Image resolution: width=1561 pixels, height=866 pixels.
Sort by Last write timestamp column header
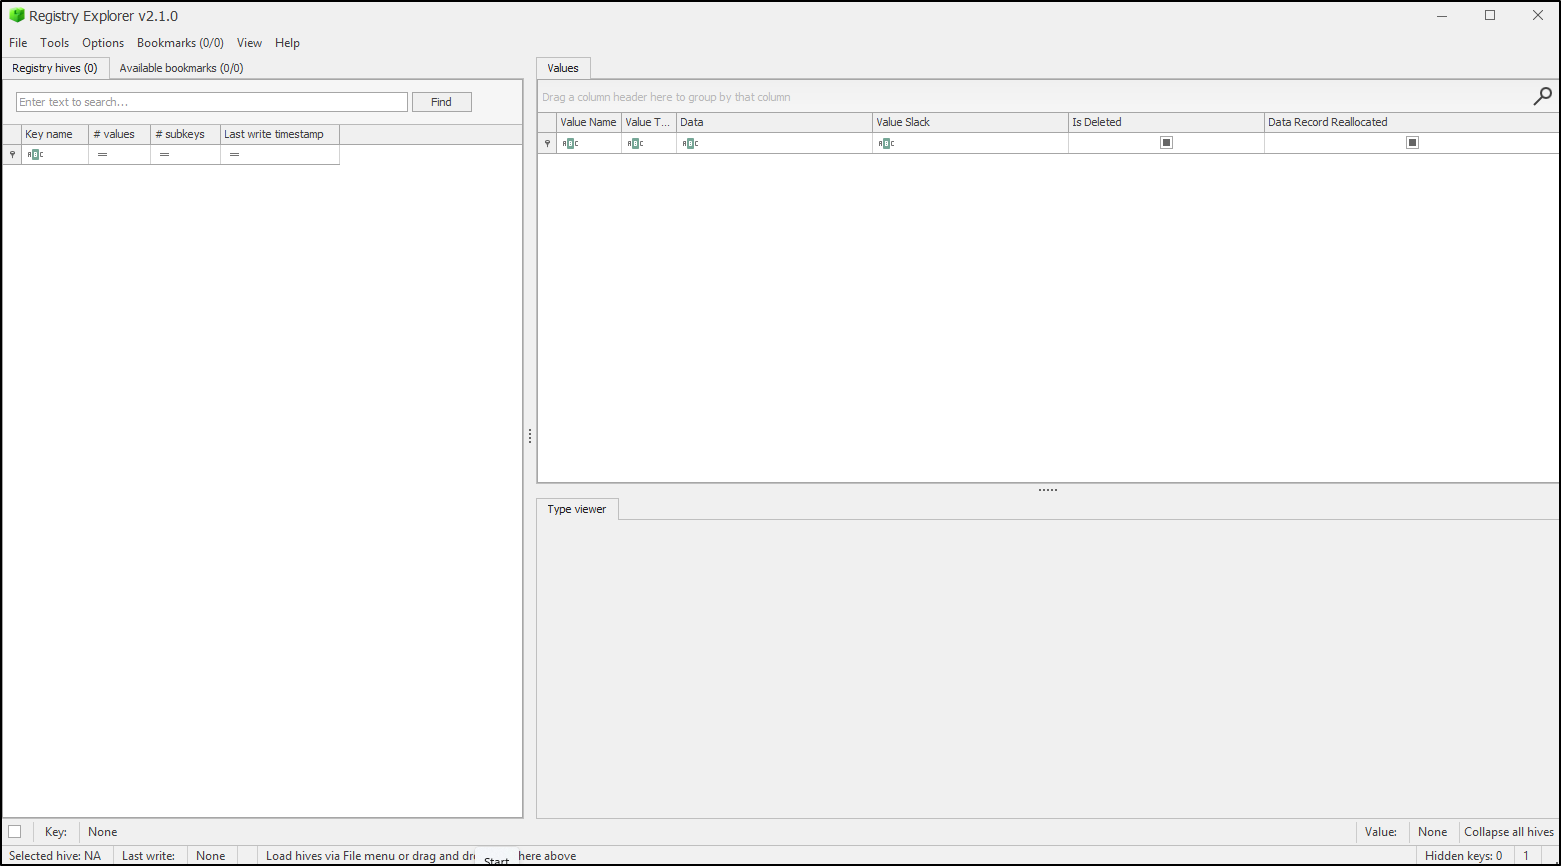click(x=280, y=134)
